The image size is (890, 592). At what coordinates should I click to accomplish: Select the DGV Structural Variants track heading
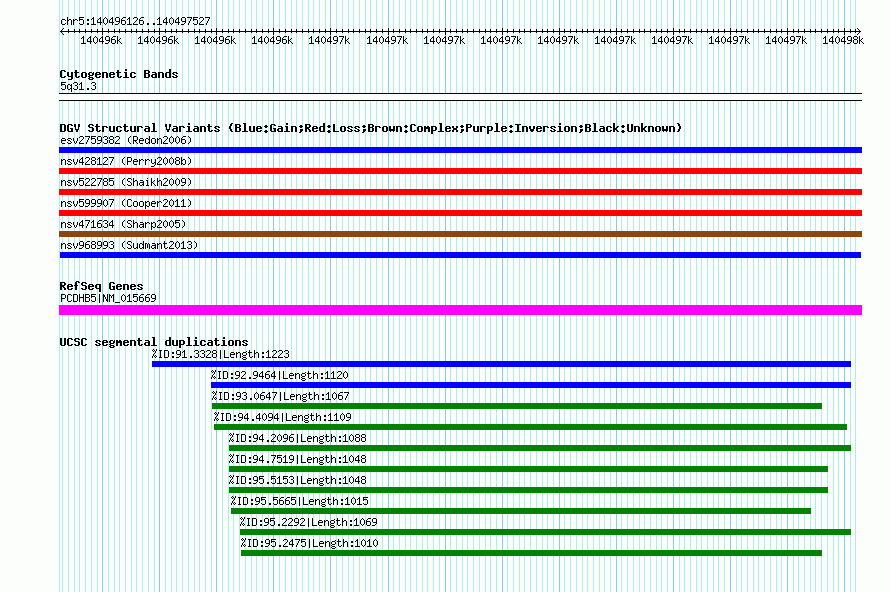(370, 128)
